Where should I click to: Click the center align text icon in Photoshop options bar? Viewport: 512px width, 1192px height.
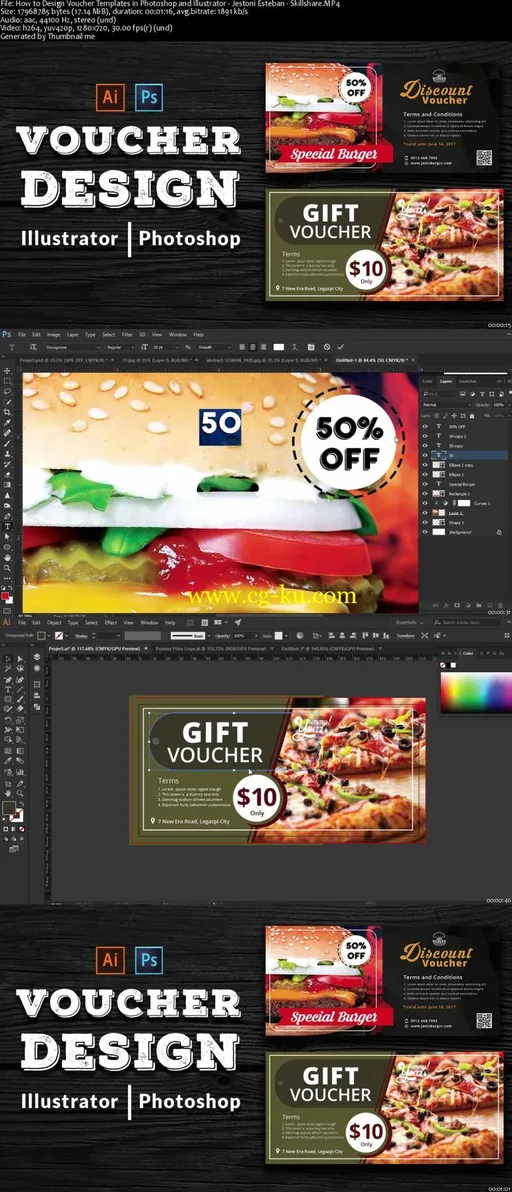click(253, 346)
